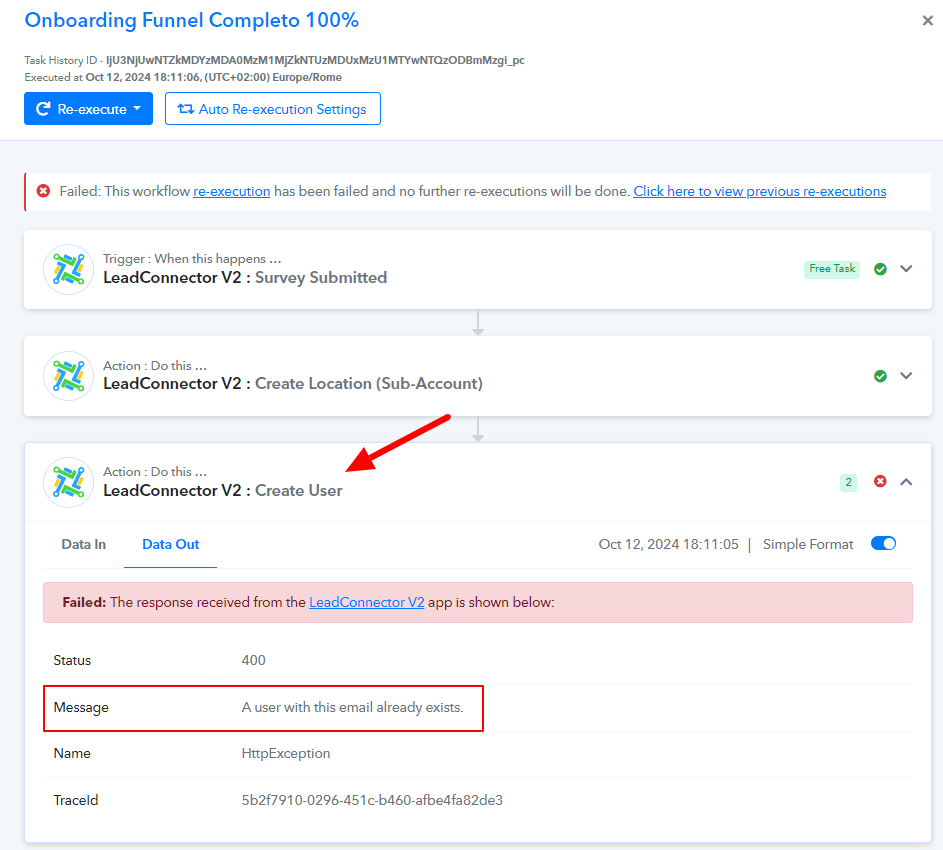Click the TraceId field label

(76, 800)
